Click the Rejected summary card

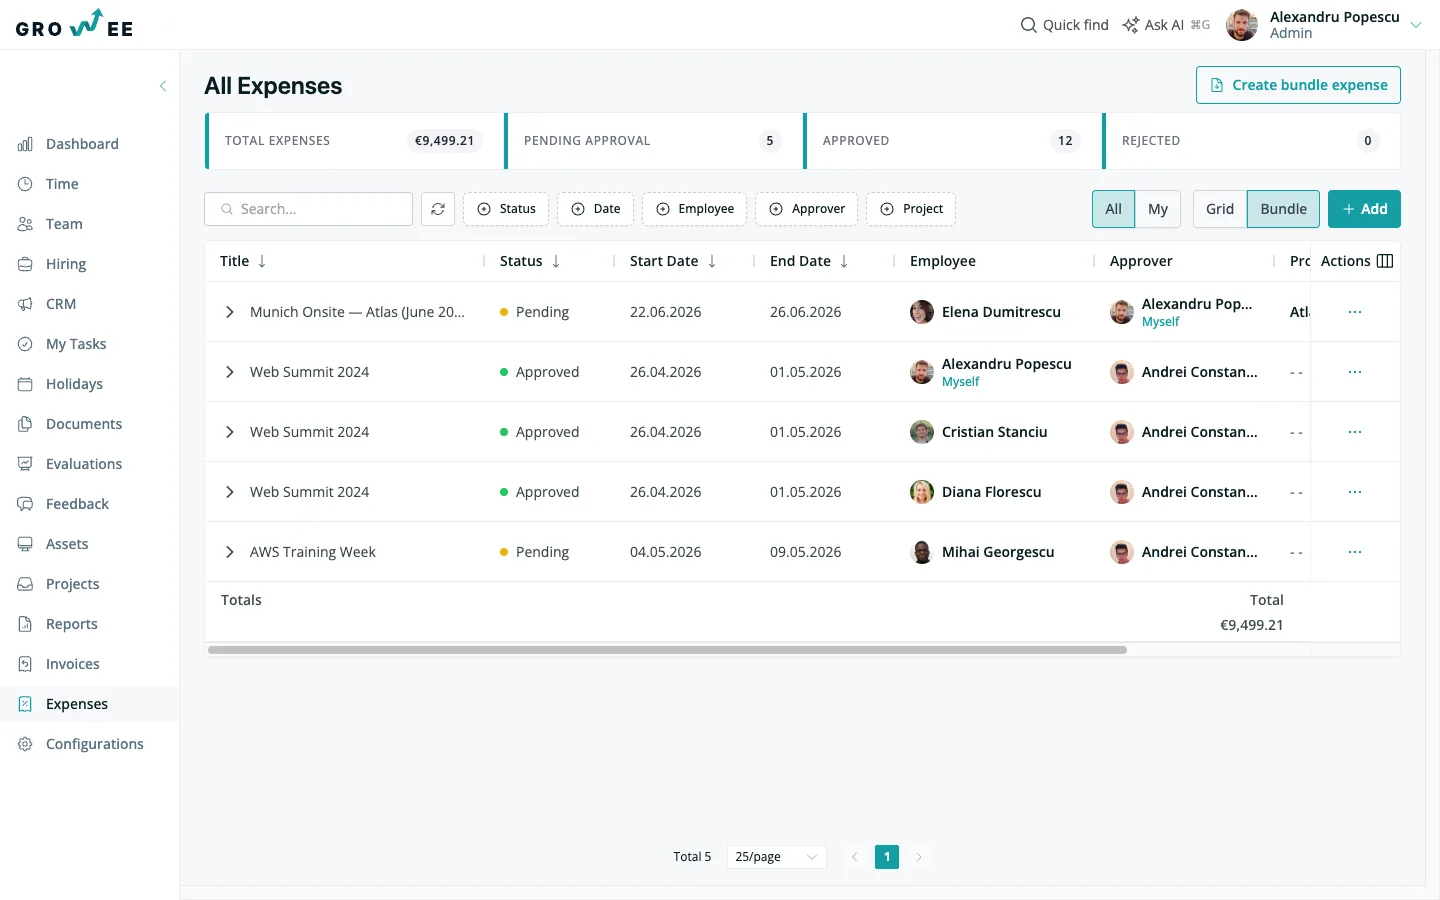[x=1251, y=141]
